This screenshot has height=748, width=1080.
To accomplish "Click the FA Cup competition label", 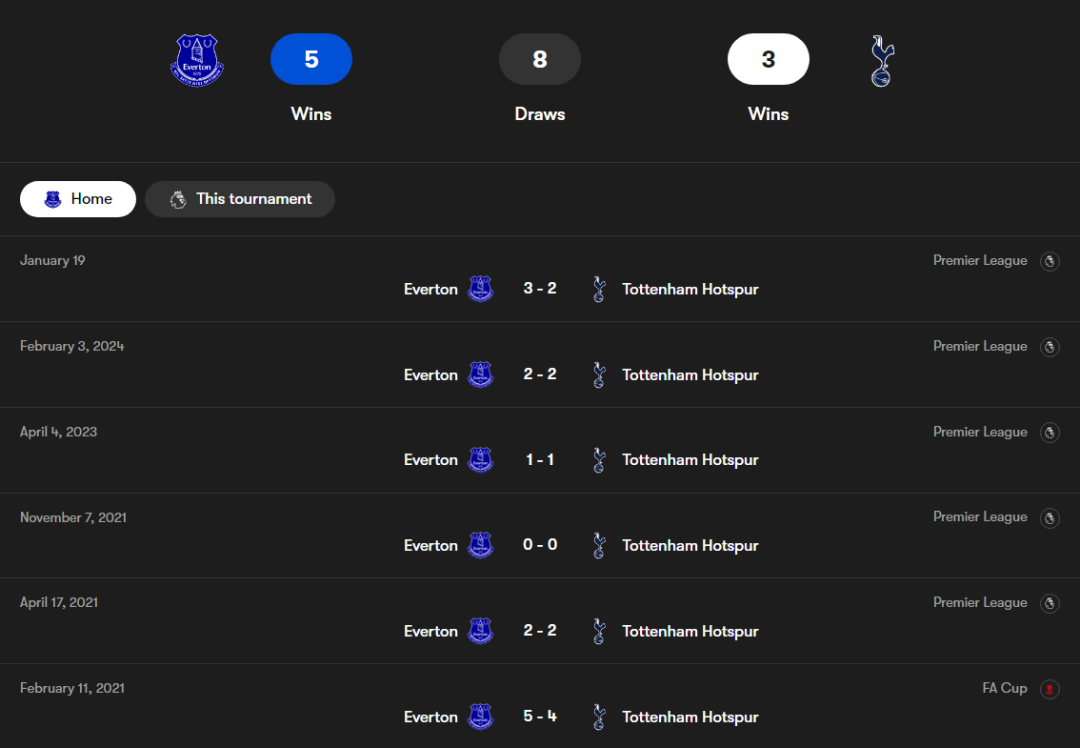I will [1004, 688].
